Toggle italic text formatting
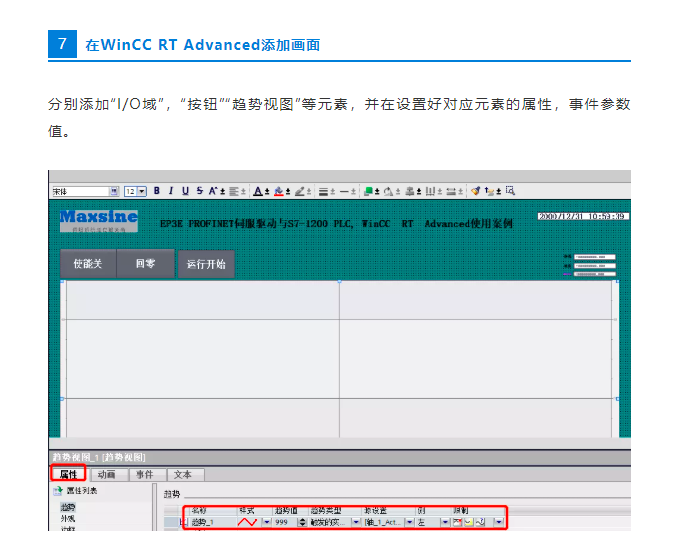679x550 pixels. click(x=171, y=190)
